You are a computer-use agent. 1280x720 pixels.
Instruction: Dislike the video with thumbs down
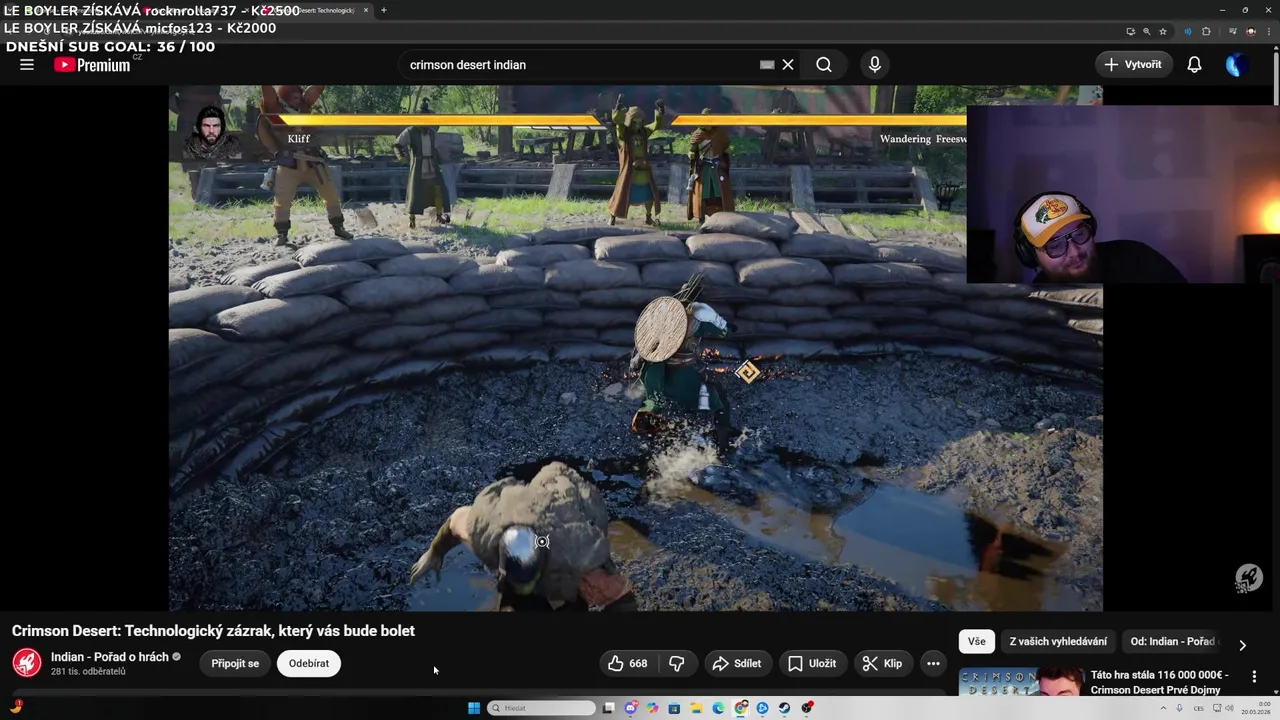[677, 663]
